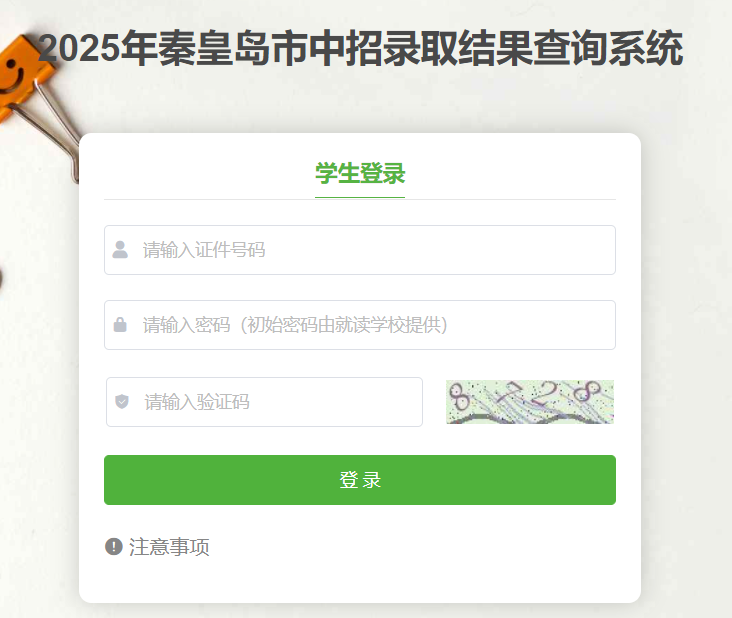Click the padlock icon in password field
This screenshot has width=732, height=618.
coord(120,324)
